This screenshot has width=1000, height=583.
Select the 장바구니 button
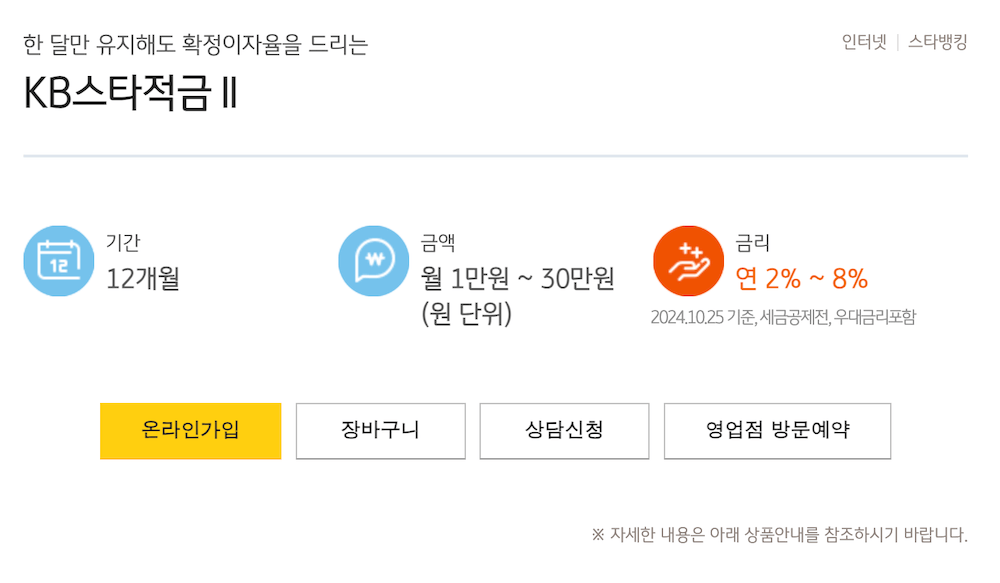tap(380, 431)
